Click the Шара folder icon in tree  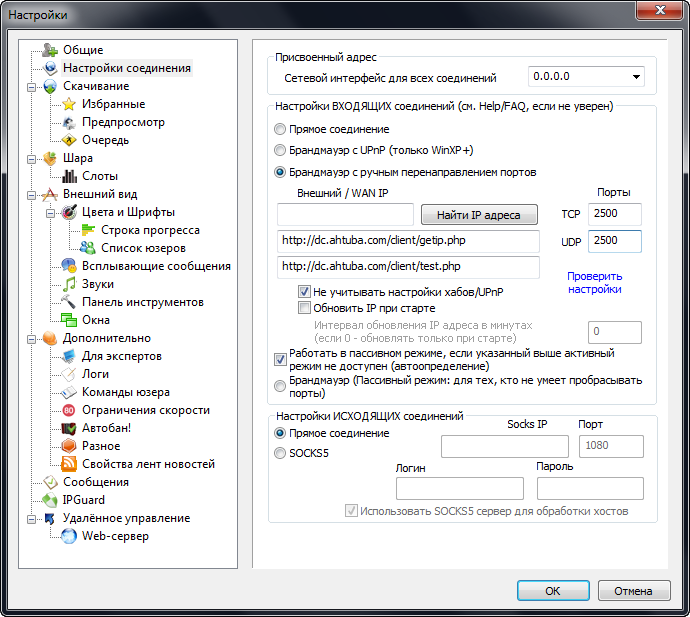[x=51, y=158]
